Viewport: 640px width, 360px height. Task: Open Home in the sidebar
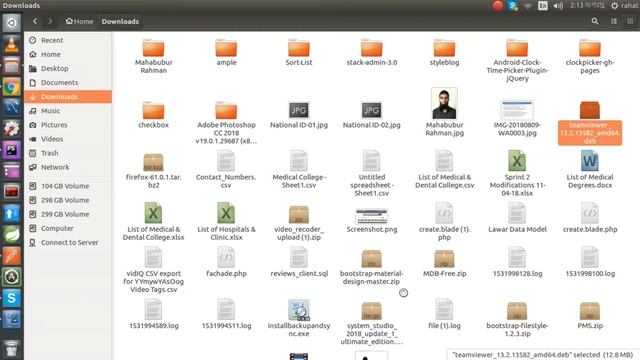pyautogui.click(x=68, y=54)
